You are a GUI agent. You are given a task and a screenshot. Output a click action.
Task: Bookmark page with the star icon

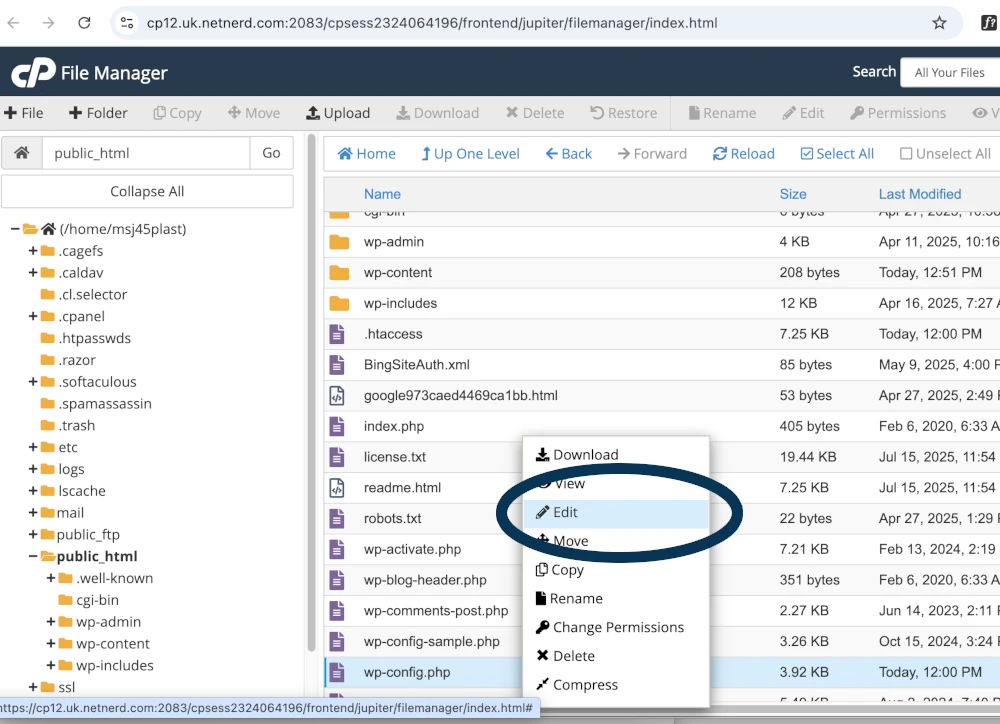tap(939, 23)
